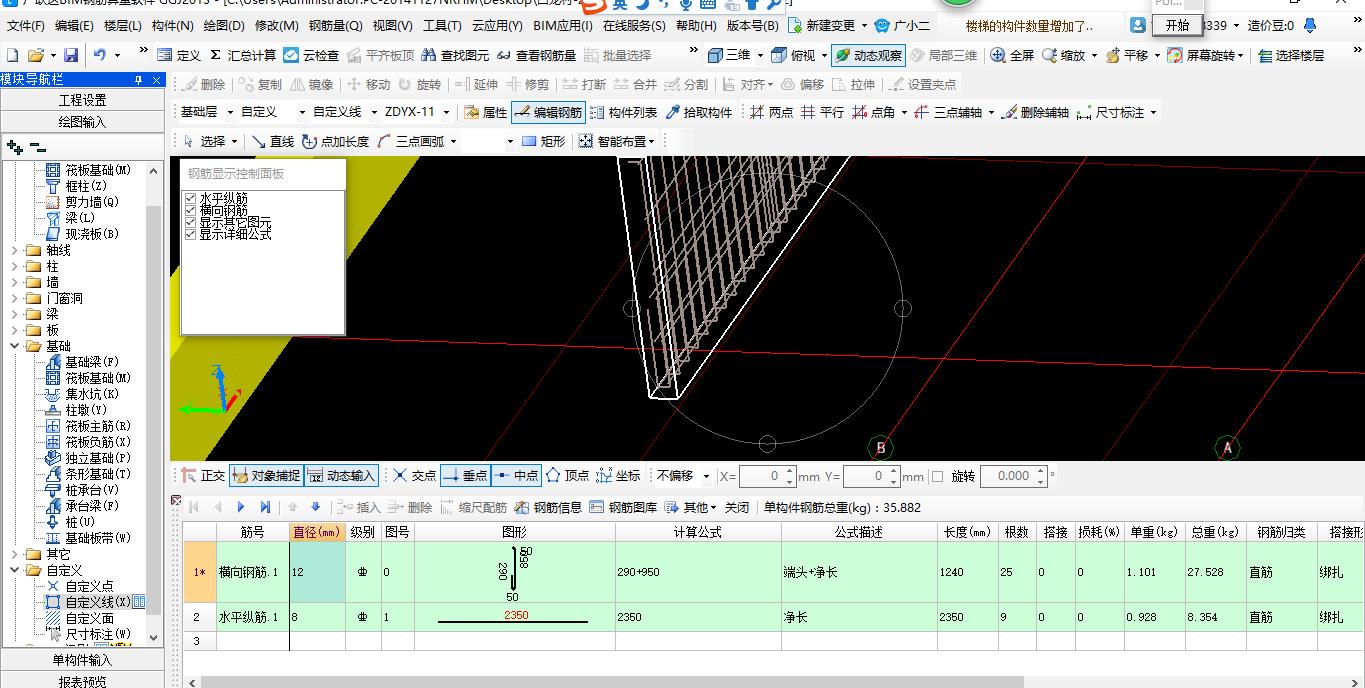
Task: Expand the 轴线 tree node
Action: [14, 250]
